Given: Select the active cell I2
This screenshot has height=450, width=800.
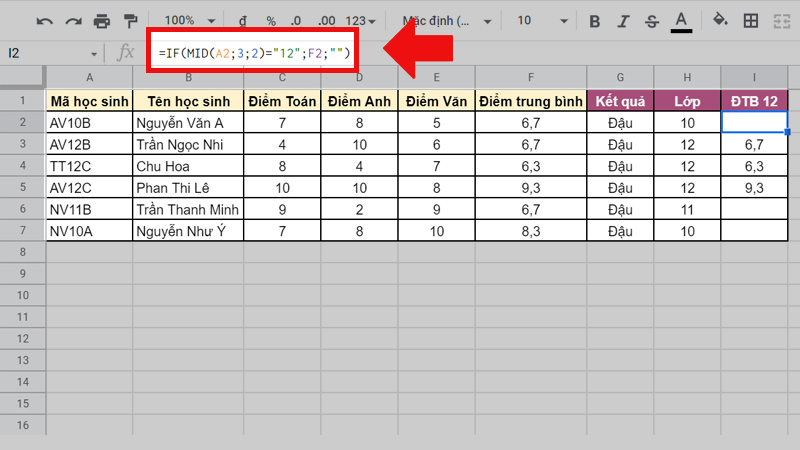Looking at the screenshot, I should click(x=754, y=123).
